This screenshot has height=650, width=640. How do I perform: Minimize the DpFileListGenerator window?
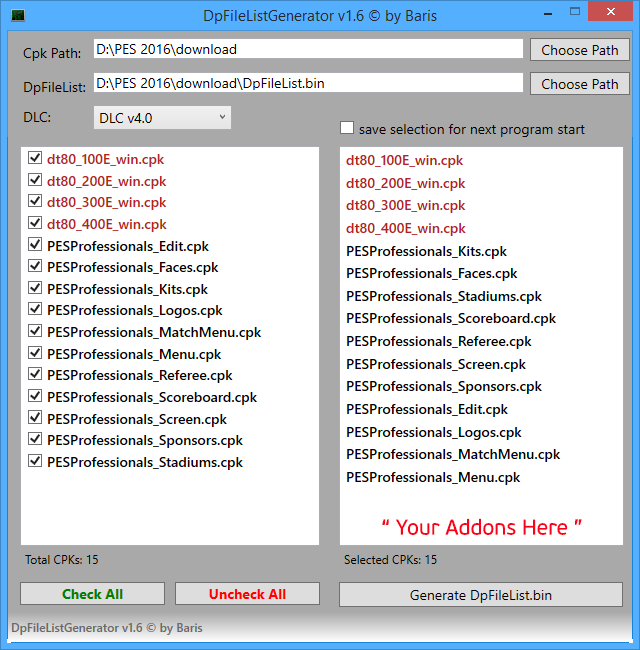548,12
